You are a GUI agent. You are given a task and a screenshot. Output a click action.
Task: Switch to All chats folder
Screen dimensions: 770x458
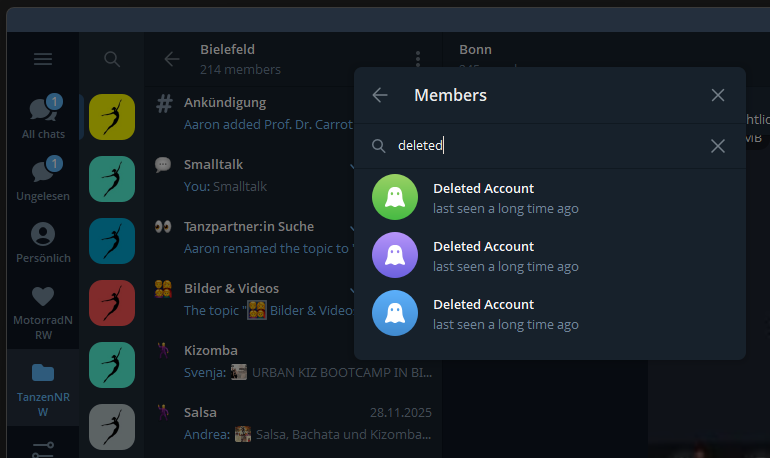point(43,117)
